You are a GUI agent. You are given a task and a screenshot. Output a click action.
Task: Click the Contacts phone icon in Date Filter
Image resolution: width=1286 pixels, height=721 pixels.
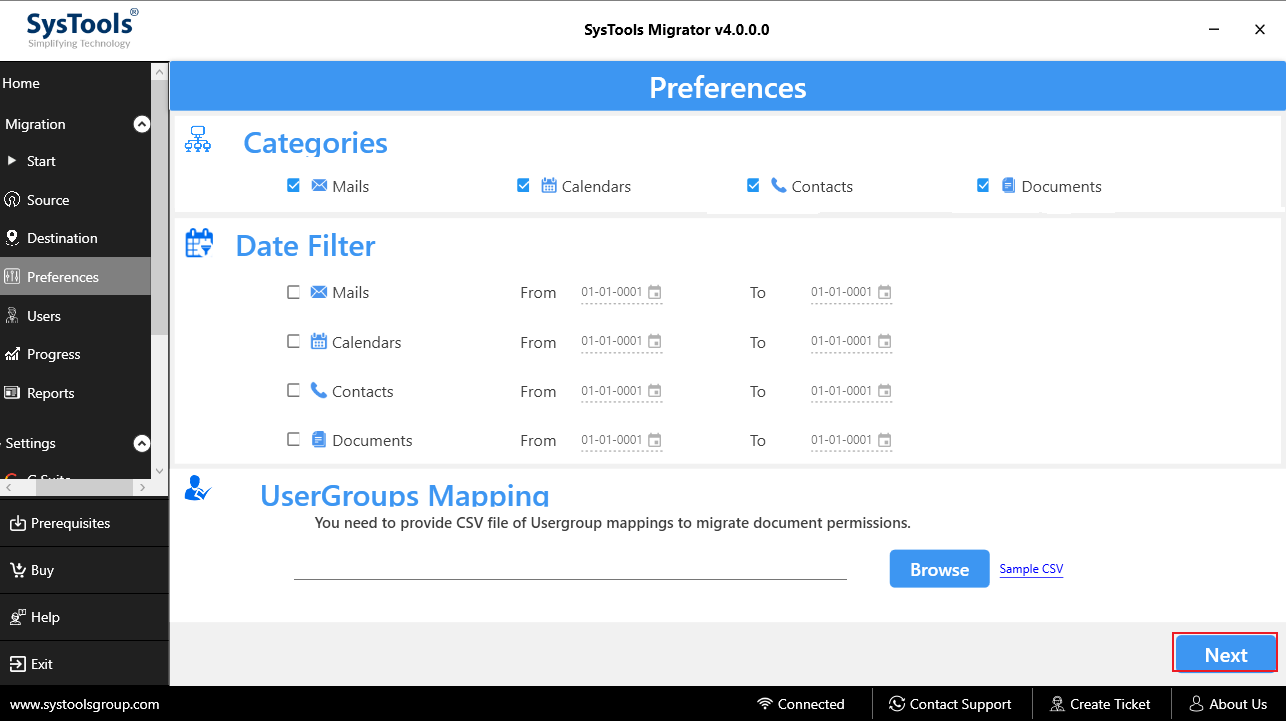pos(319,390)
